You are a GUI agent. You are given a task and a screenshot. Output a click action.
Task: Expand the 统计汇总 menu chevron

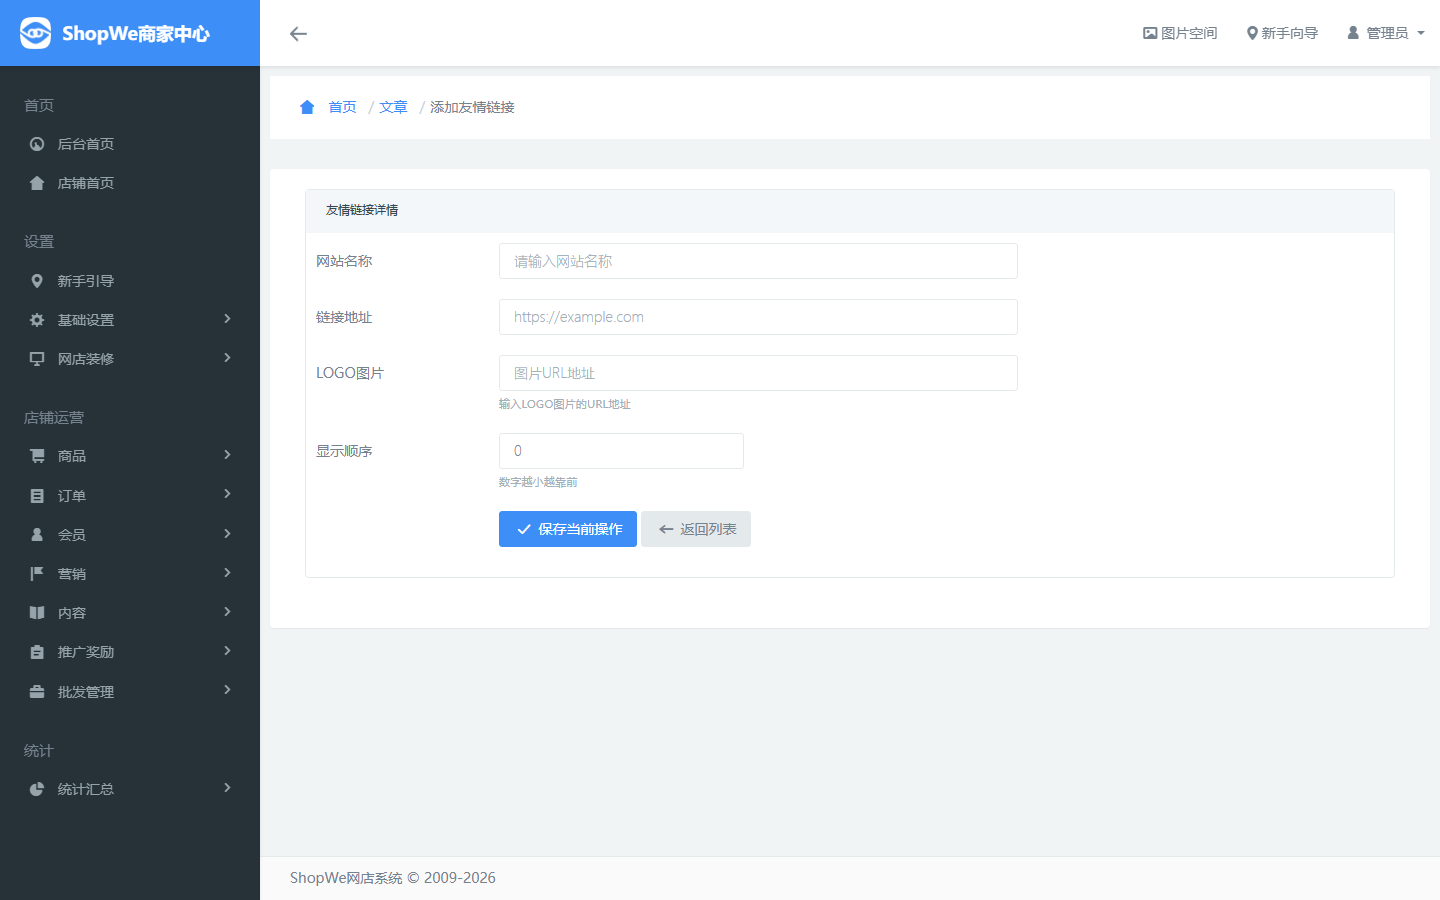(227, 788)
